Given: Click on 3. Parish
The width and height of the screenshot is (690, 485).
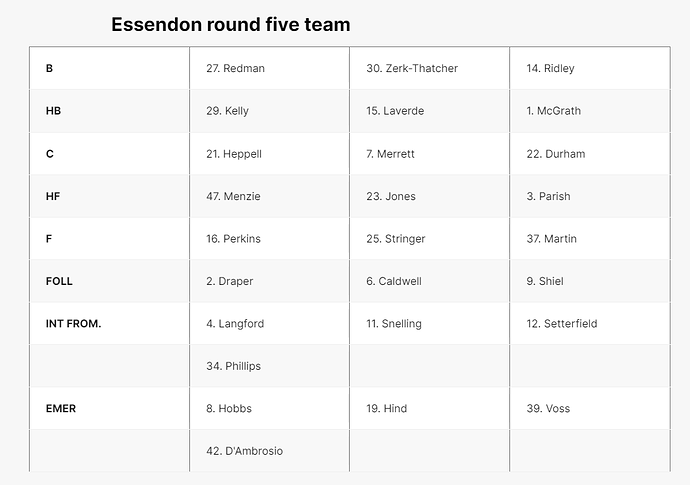Looking at the screenshot, I should pos(548,196).
